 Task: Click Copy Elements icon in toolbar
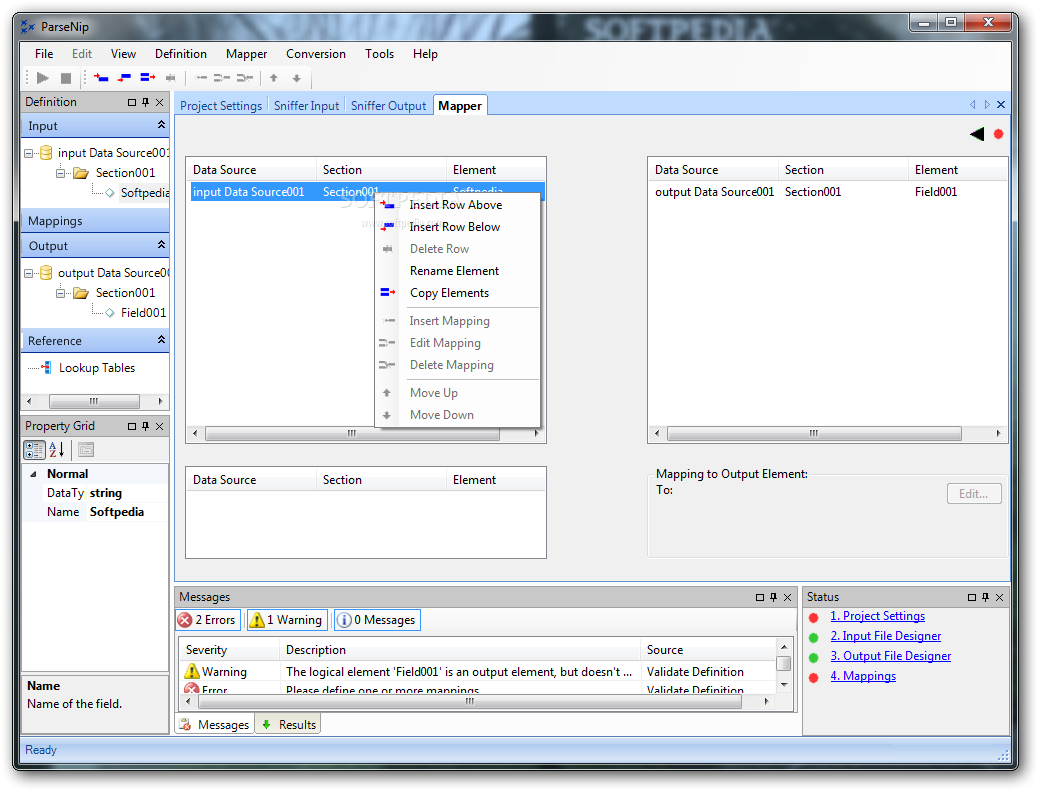[148, 78]
